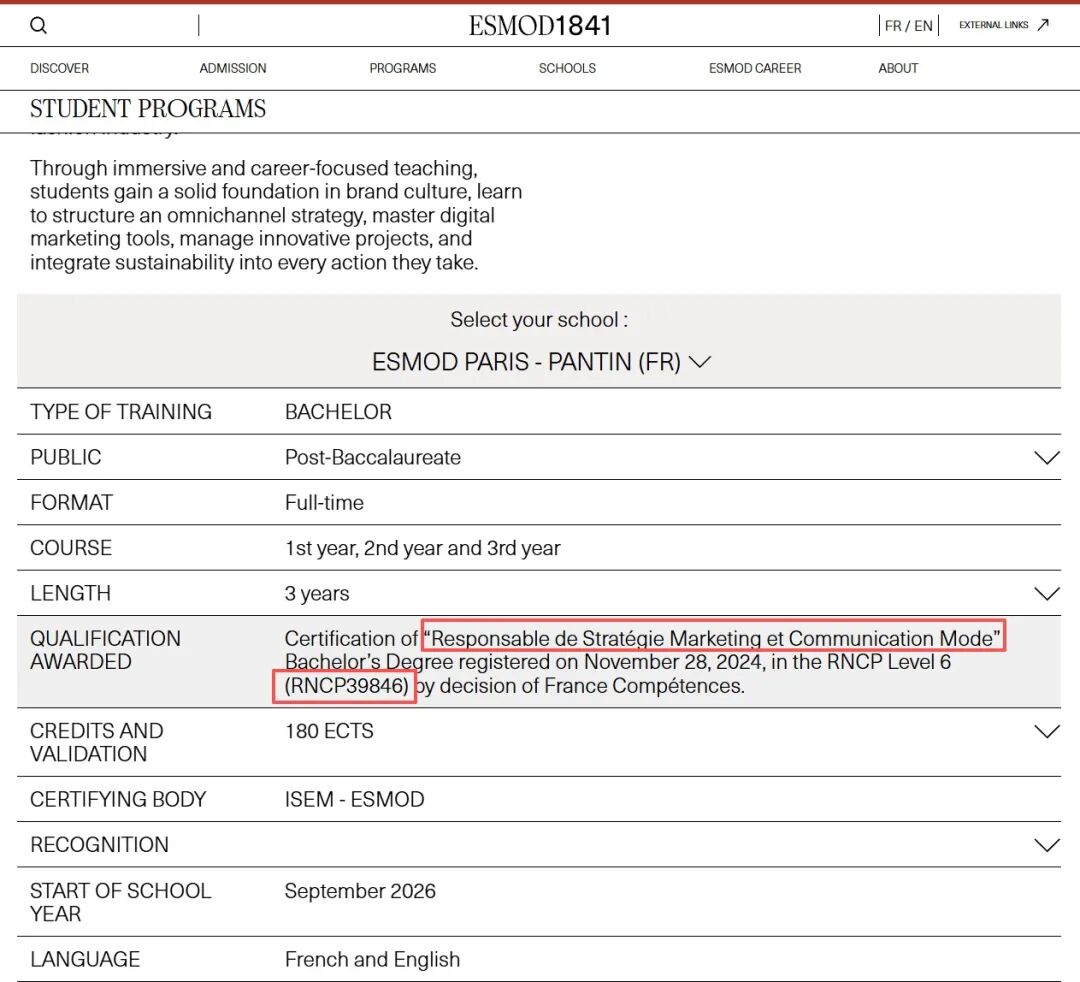The width and height of the screenshot is (1080, 982).
Task: Click the '3 years' length value
Action: point(317,594)
